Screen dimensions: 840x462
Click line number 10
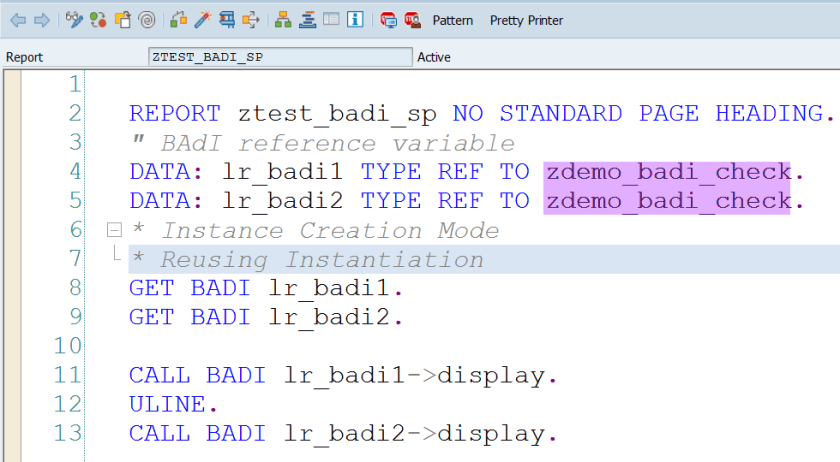(x=68, y=346)
